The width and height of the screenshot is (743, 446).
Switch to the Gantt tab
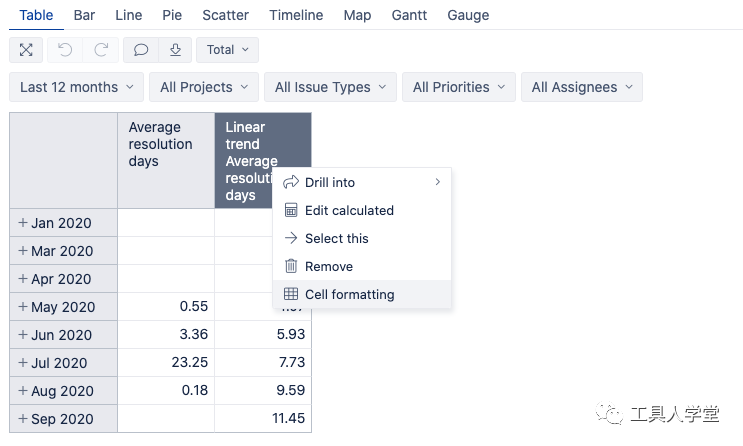point(409,15)
